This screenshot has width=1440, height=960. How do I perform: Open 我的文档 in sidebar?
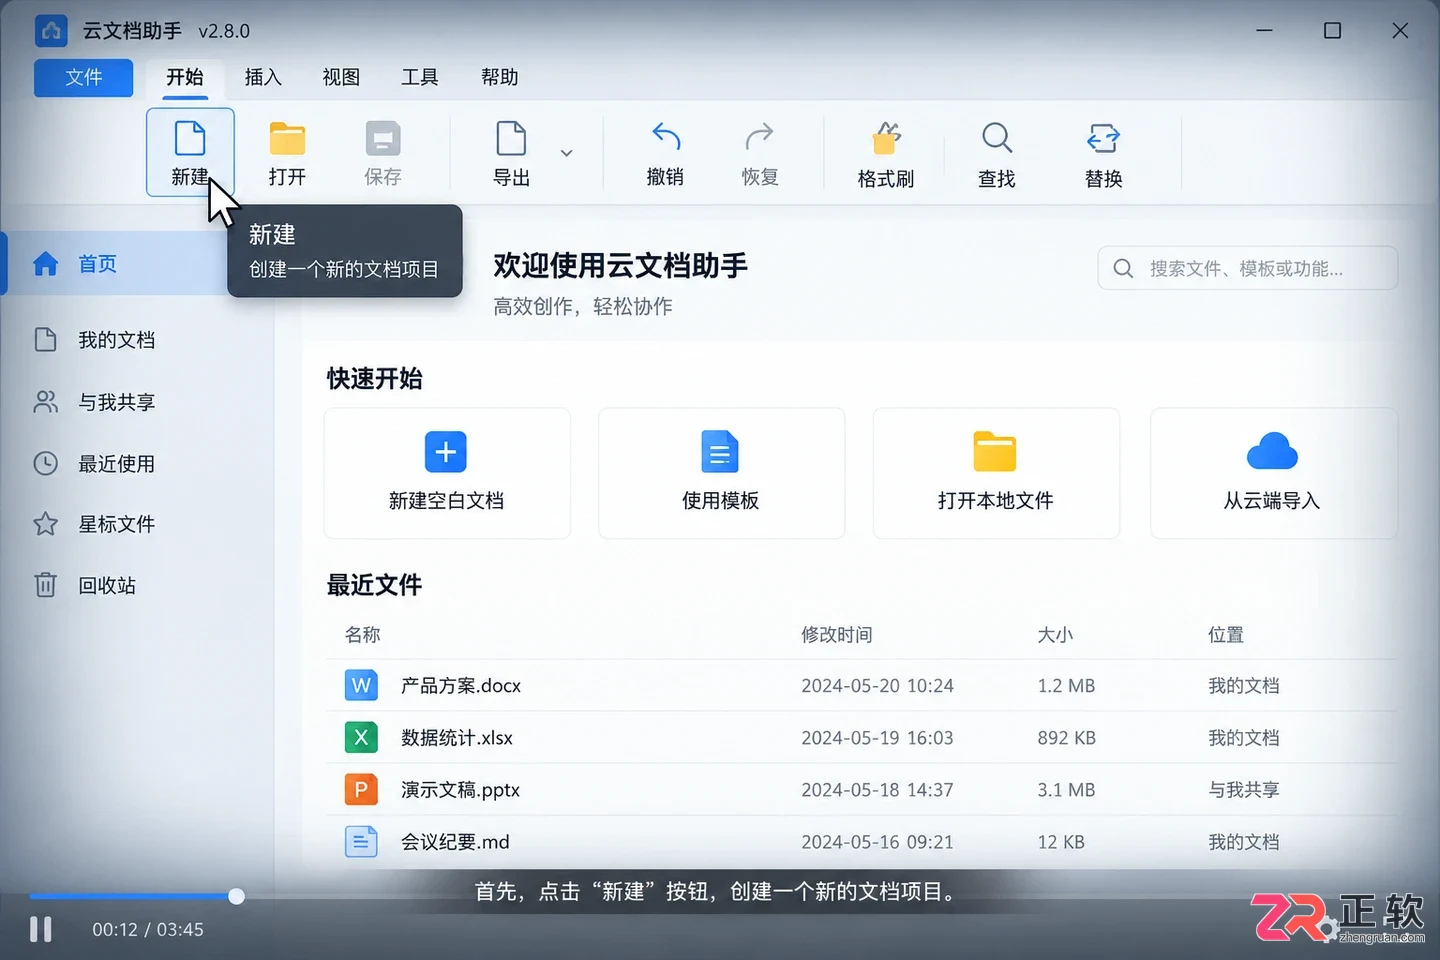[118, 340]
